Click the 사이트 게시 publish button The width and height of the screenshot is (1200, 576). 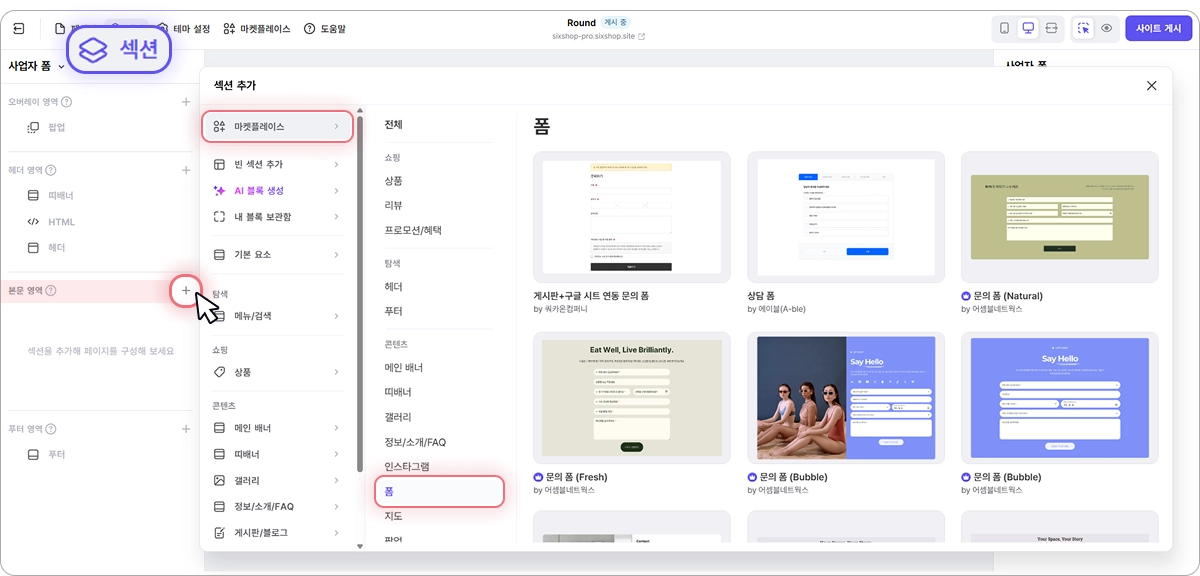pyautogui.click(x=1158, y=29)
